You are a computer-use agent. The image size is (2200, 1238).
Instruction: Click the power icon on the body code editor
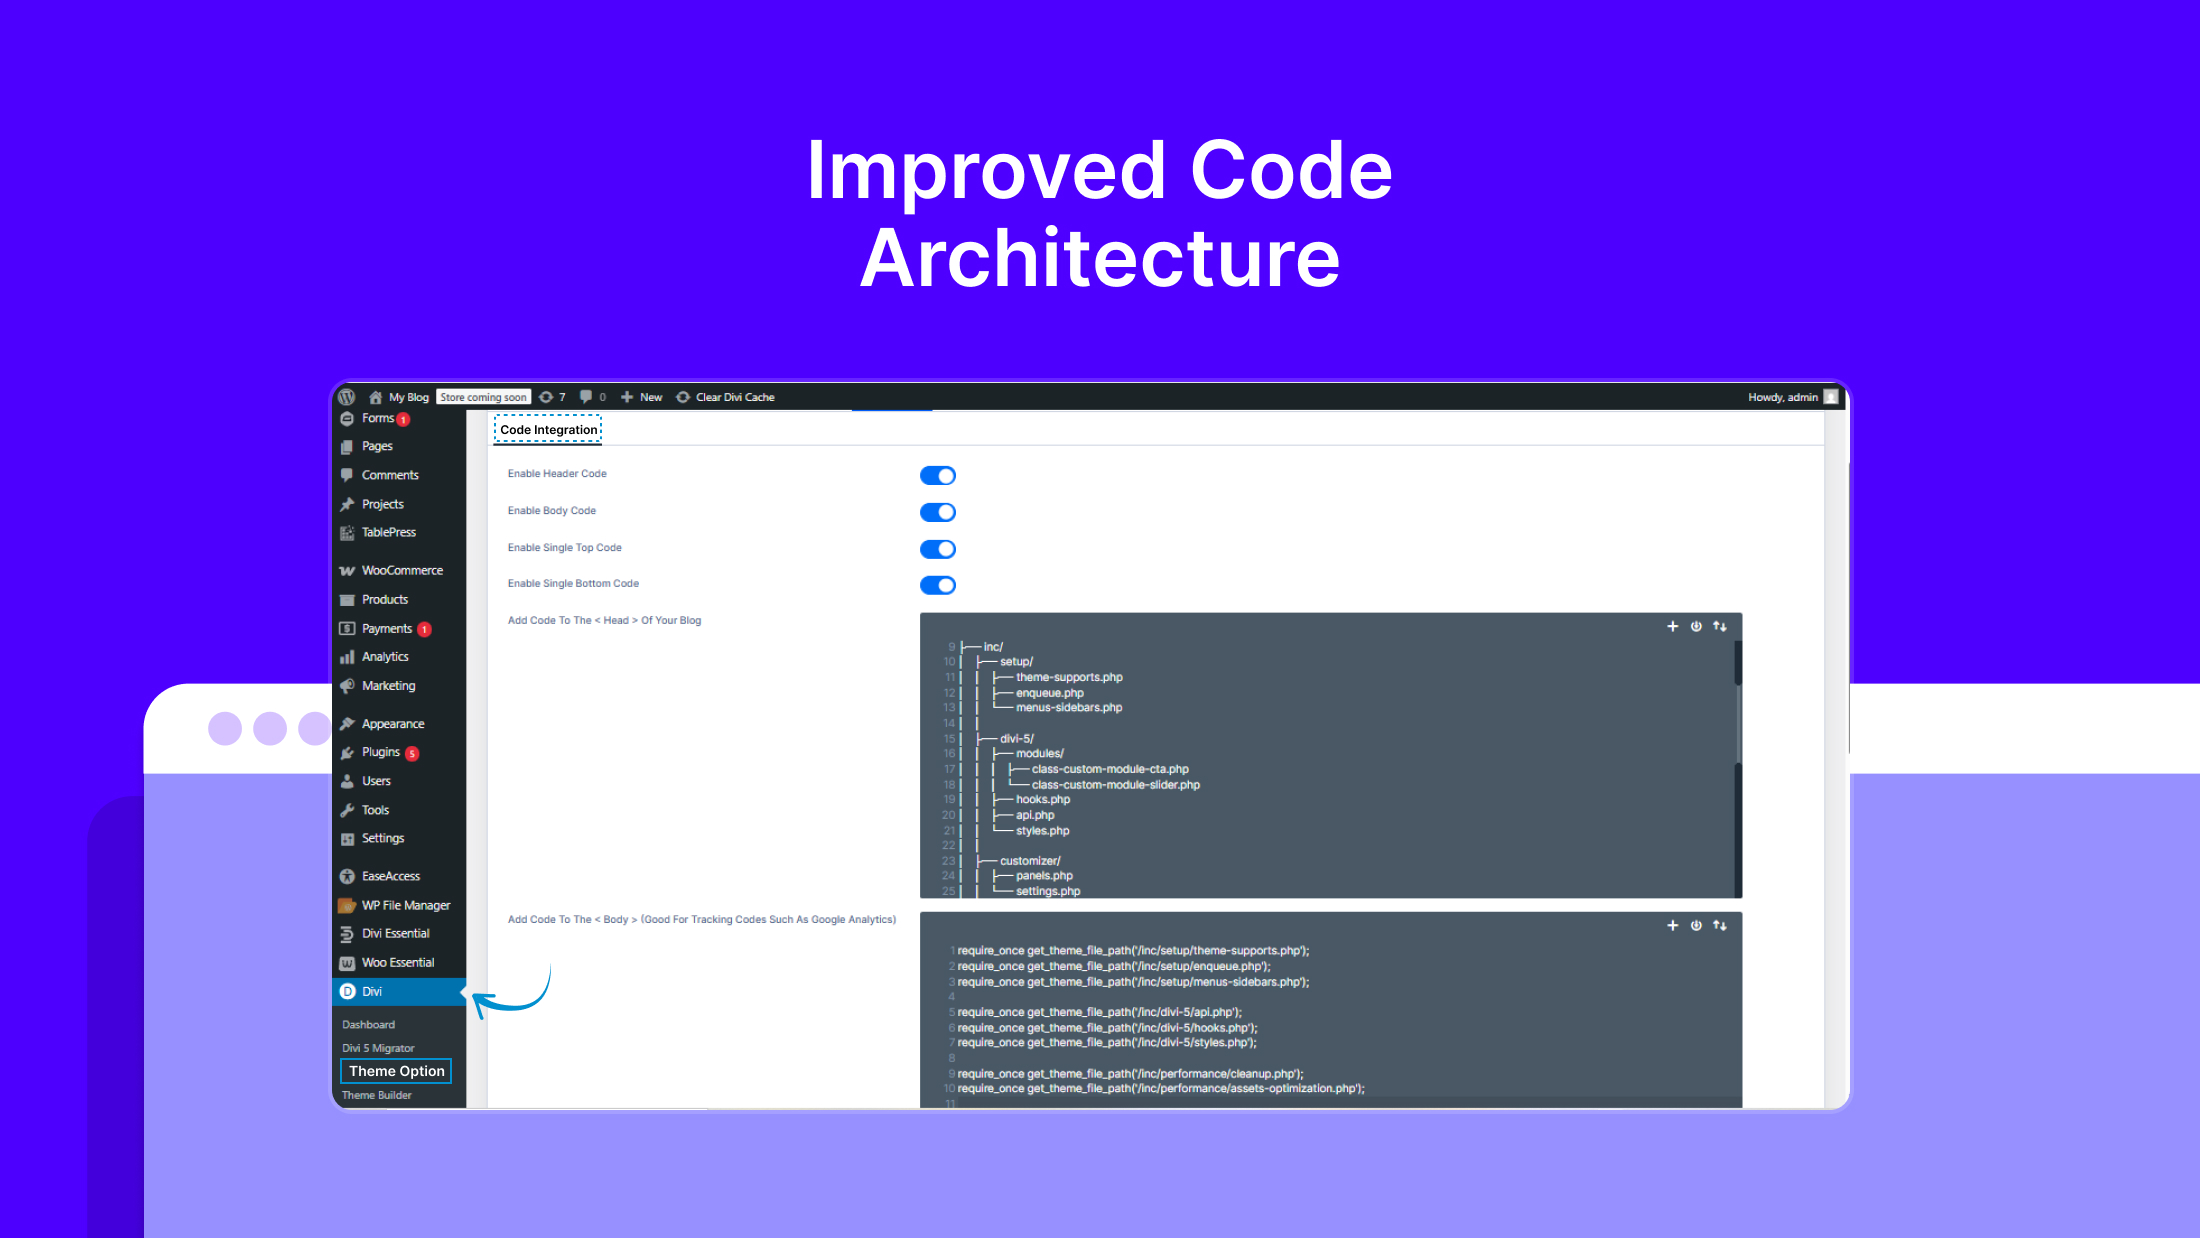coord(1696,925)
